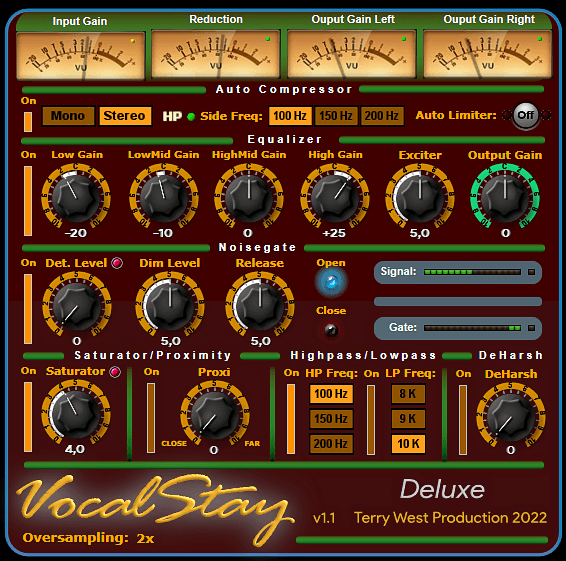Toggle the Equalizer On switch
The image size is (566, 561).
click(28, 201)
